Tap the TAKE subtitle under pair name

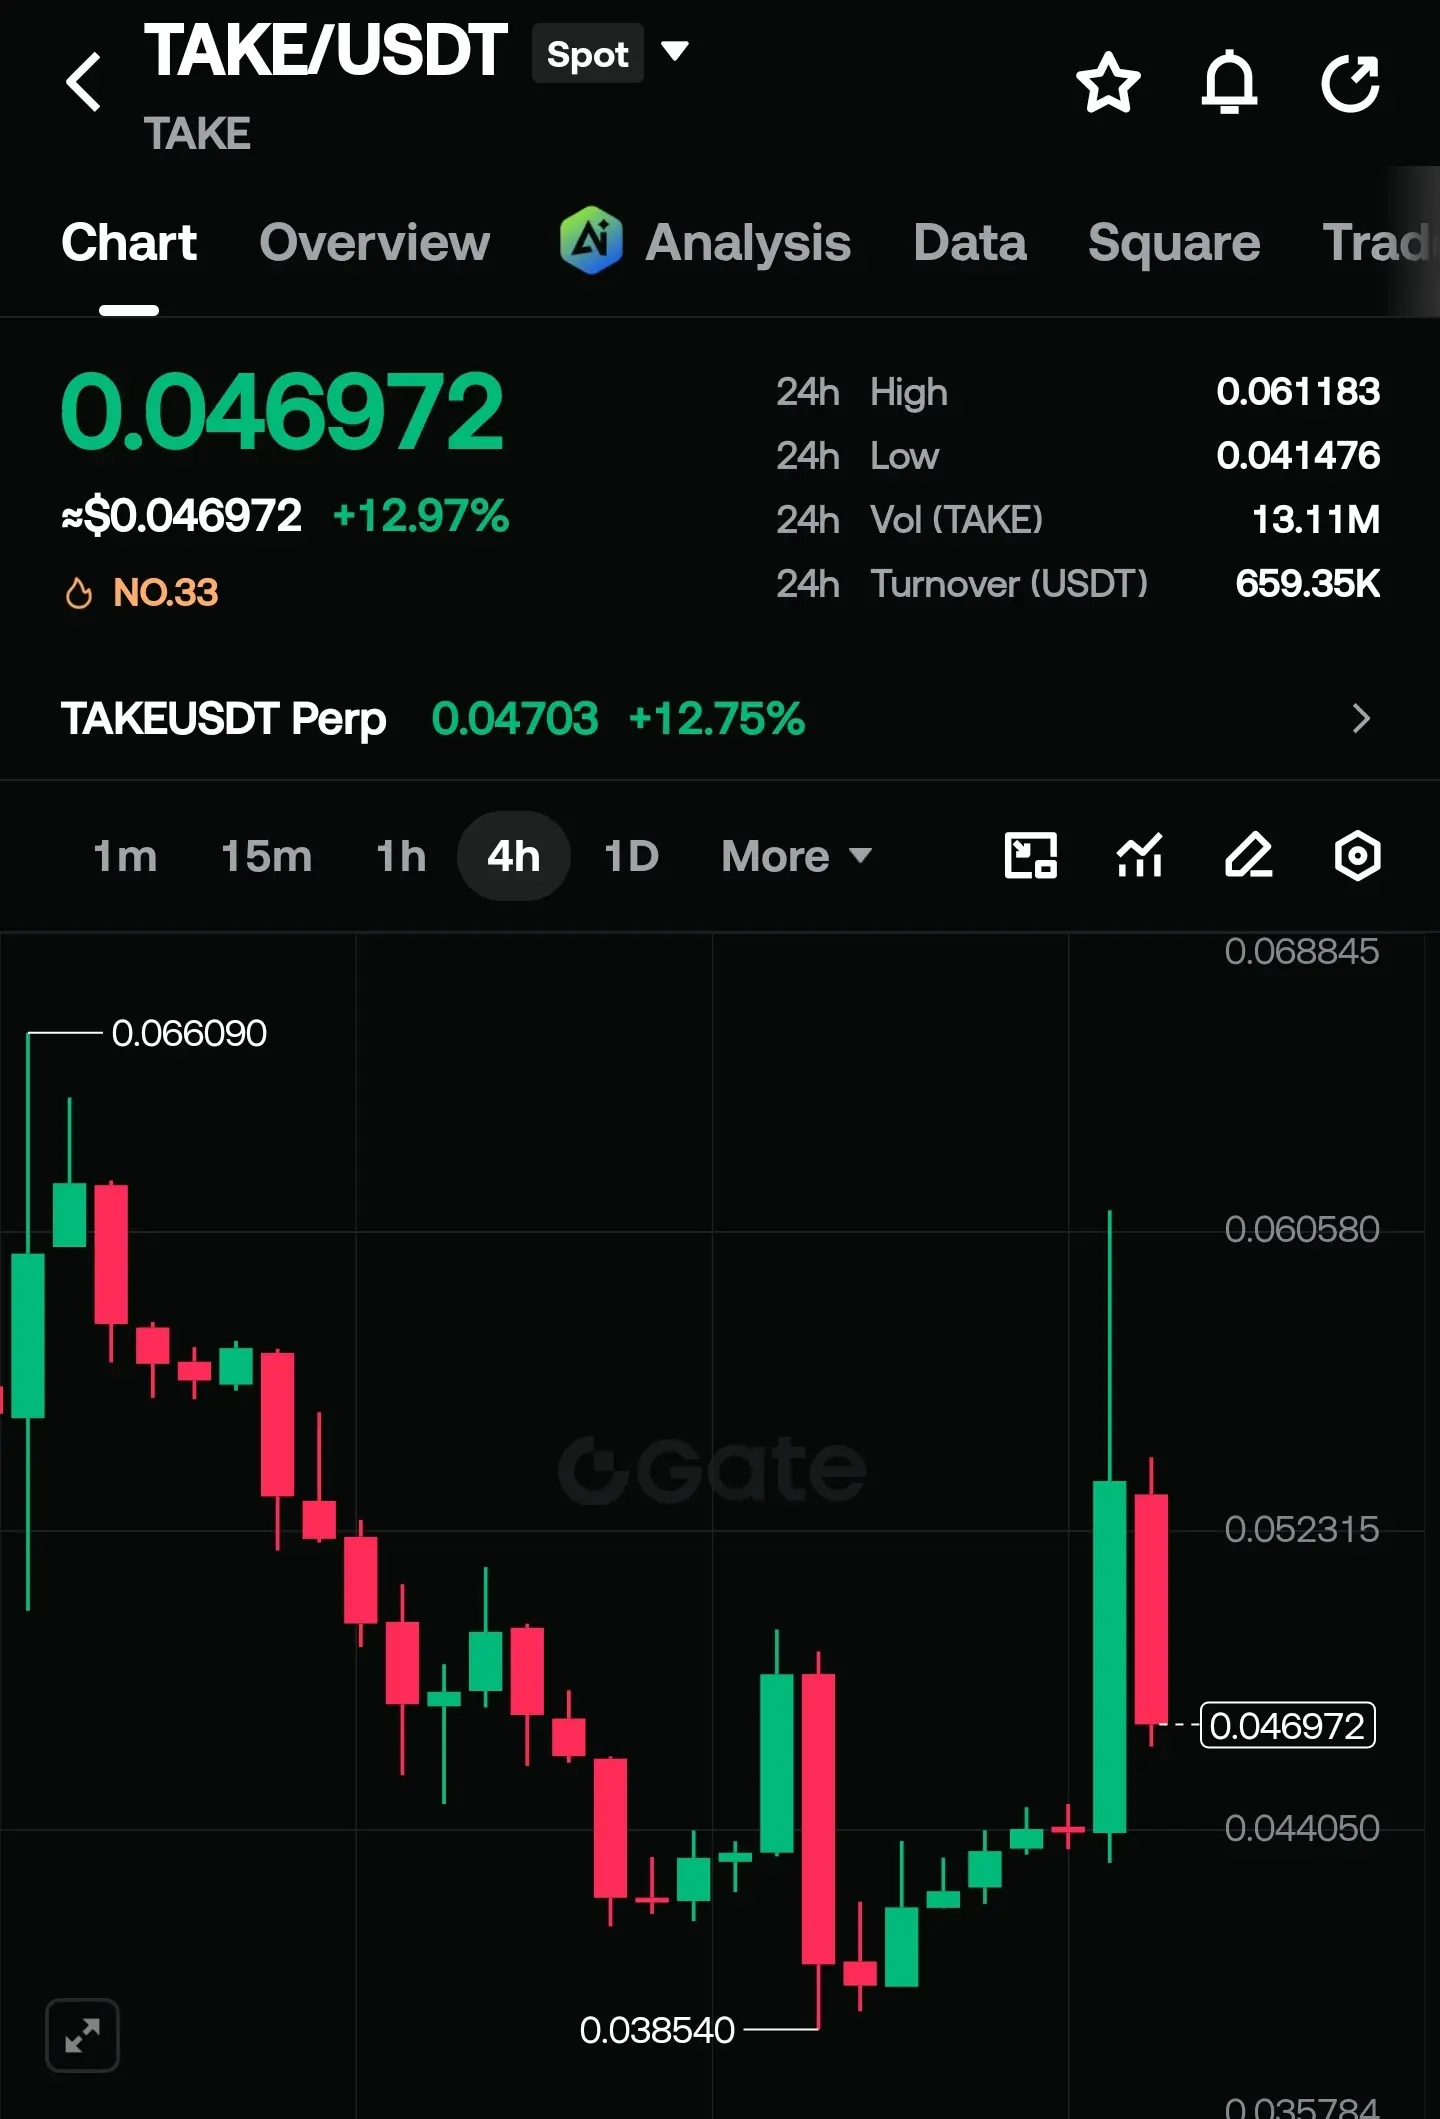click(197, 134)
